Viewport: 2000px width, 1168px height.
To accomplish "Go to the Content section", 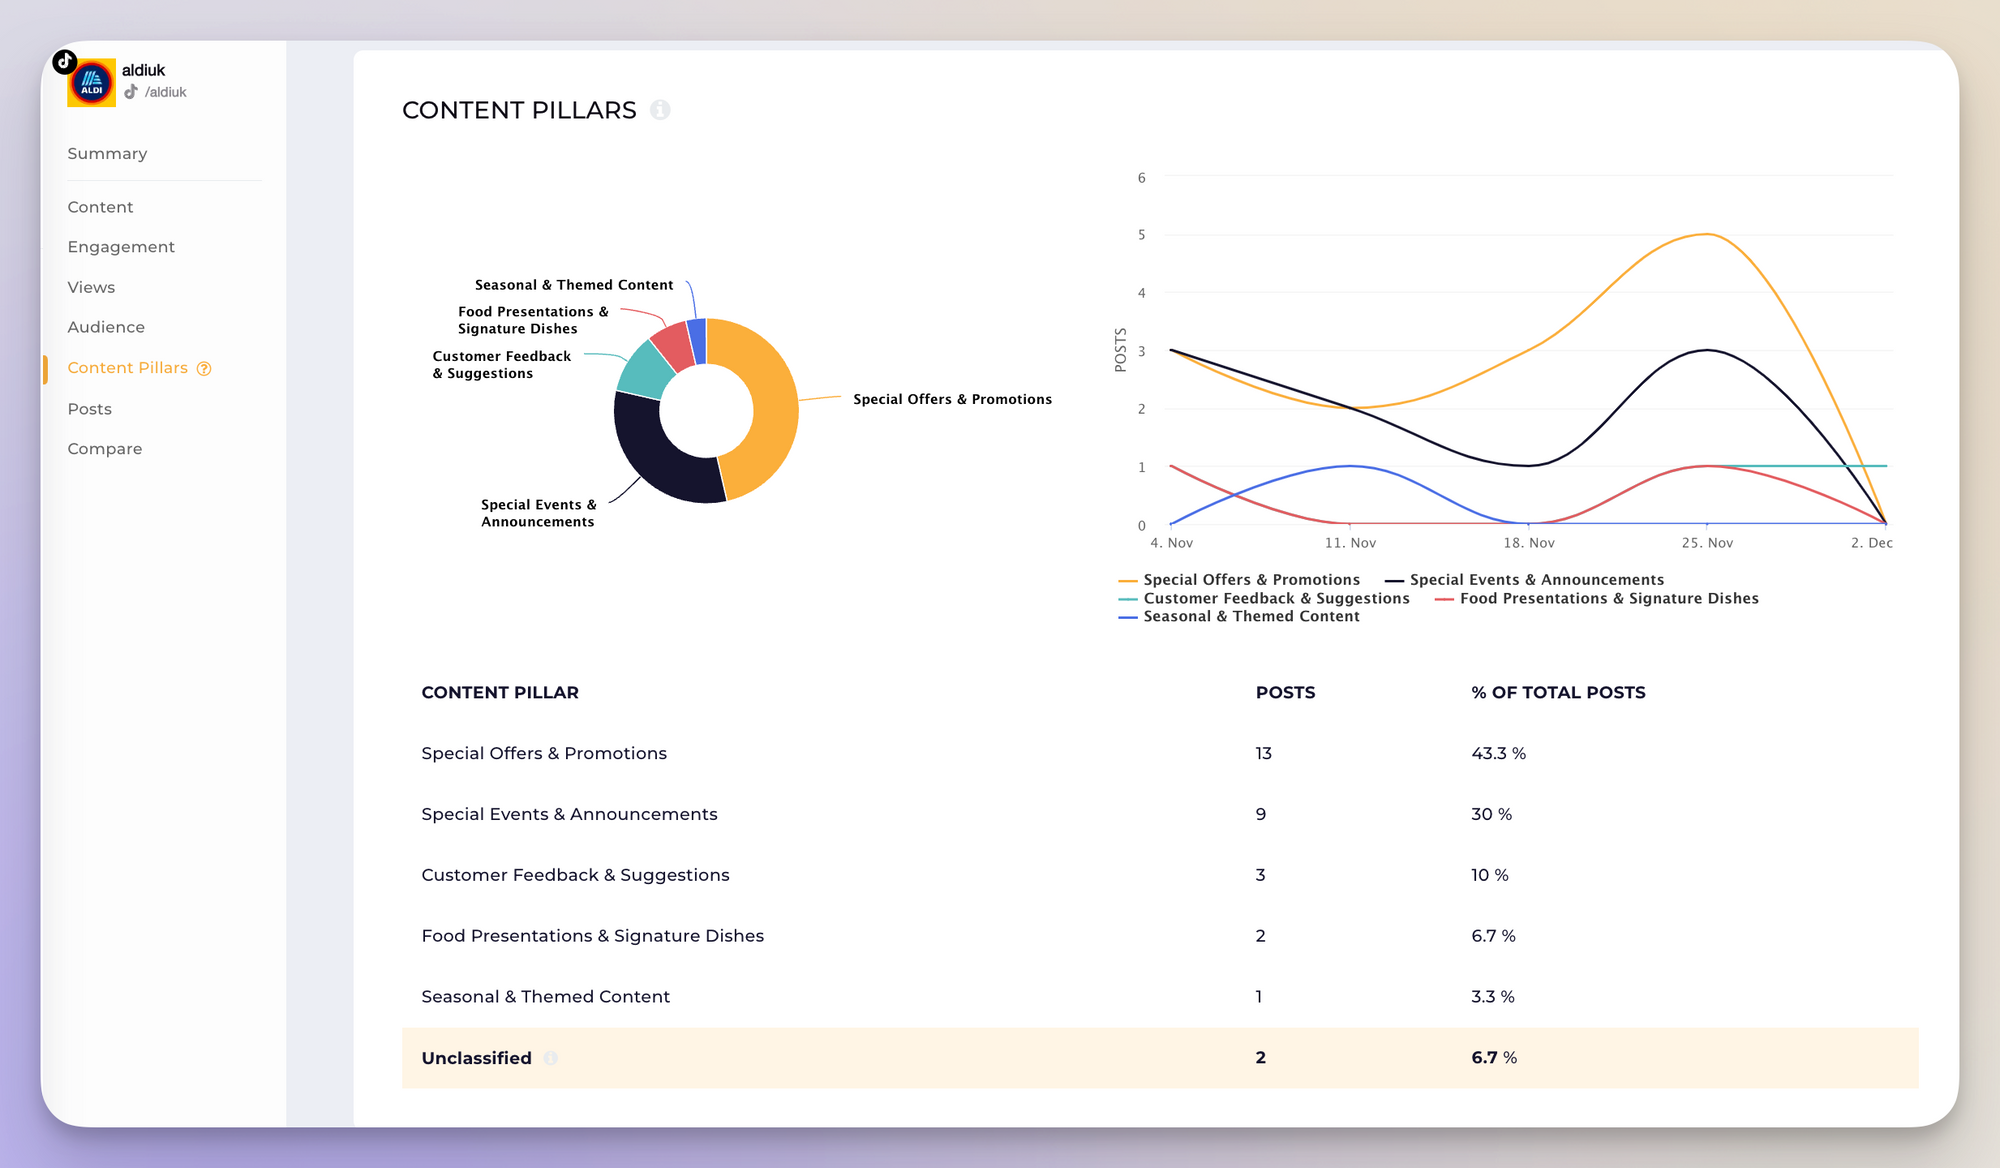I will point(100,207).
